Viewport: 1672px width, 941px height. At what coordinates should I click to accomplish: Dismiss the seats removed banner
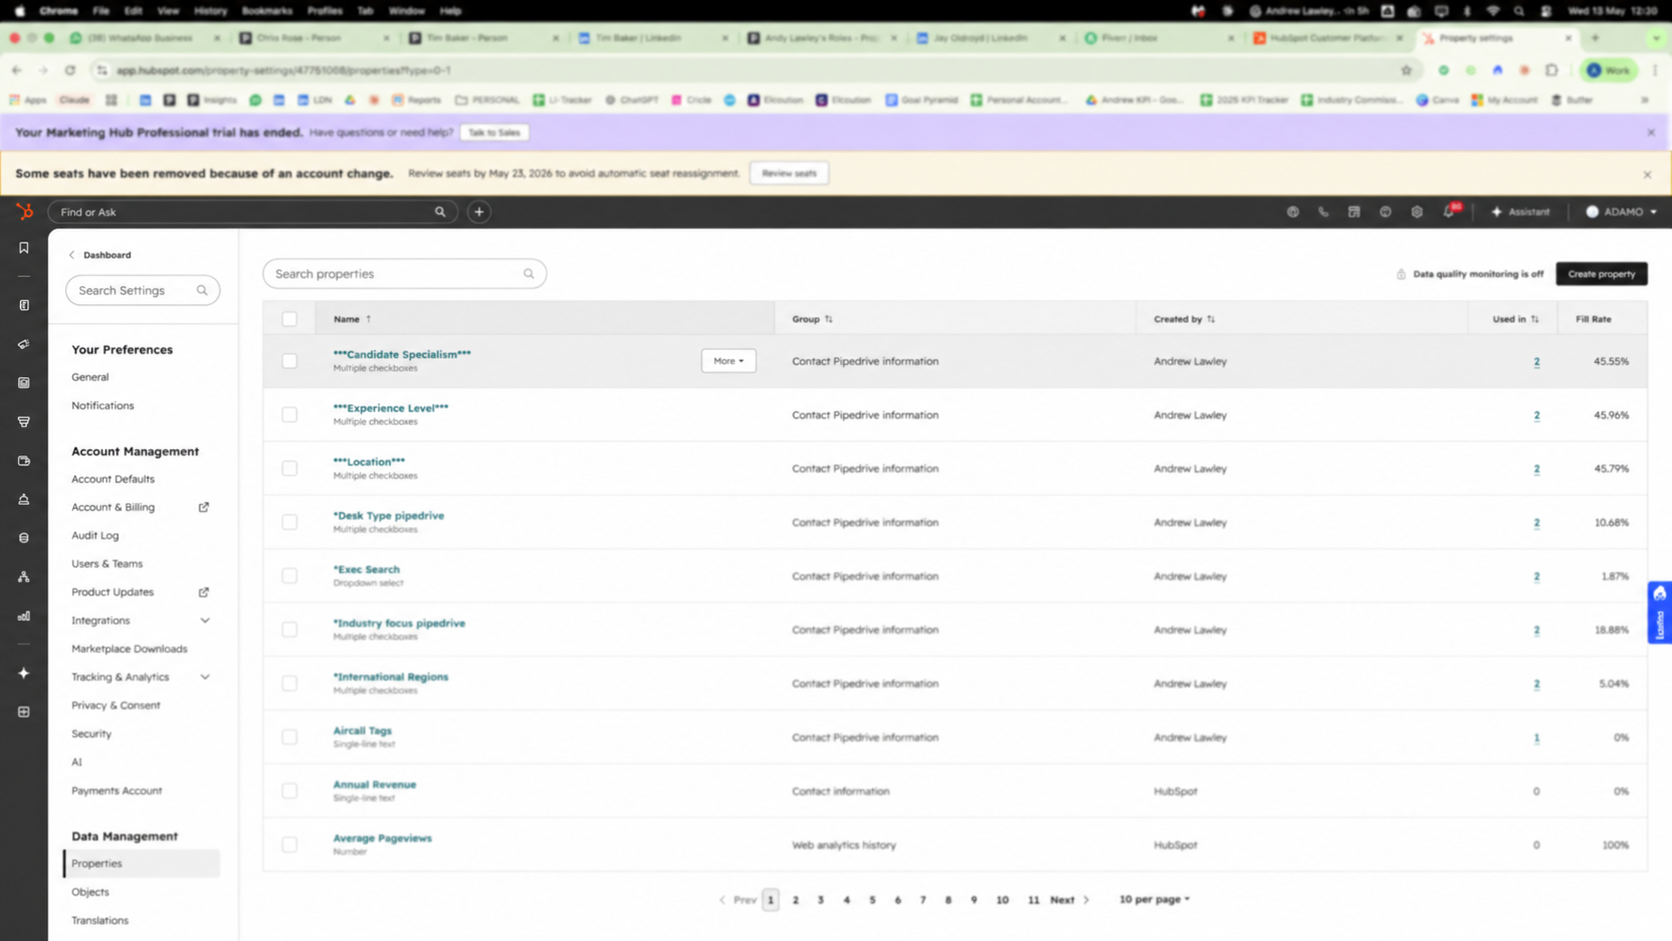[x=1647, y=174]
